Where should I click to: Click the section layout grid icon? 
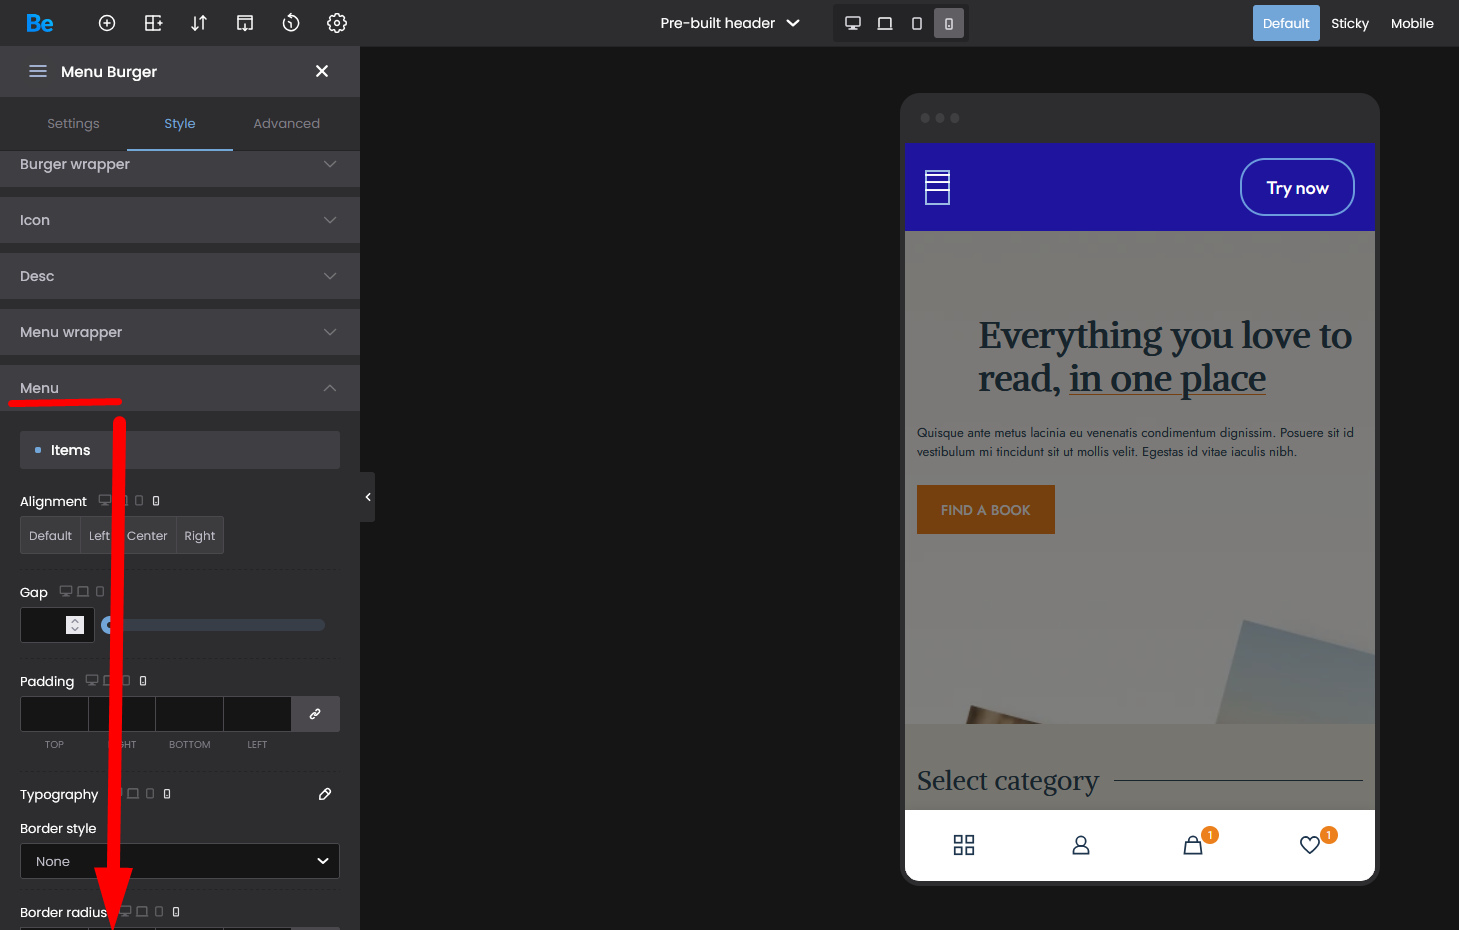153,23
